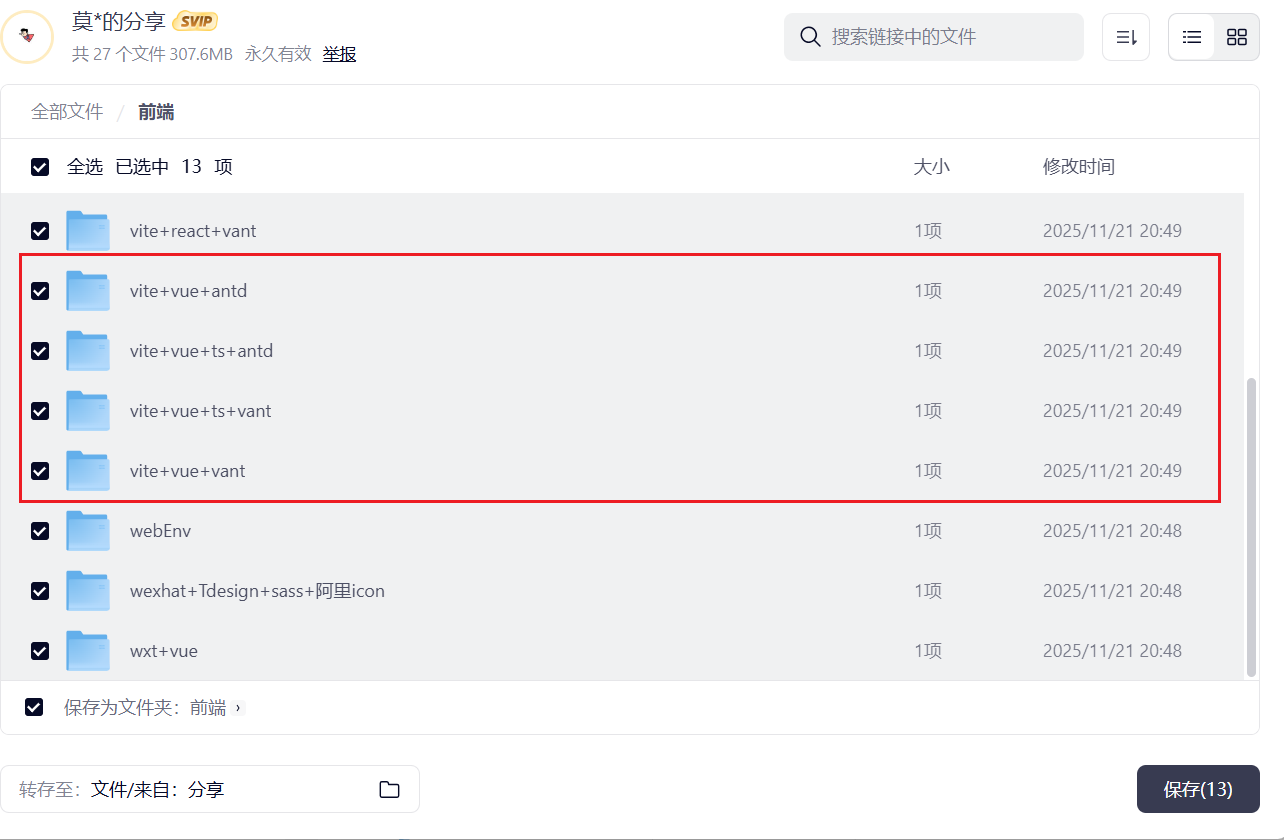Click the 大小 column header
The height and width of the screenshot is (840, 1284).
[x=932, y=167]
